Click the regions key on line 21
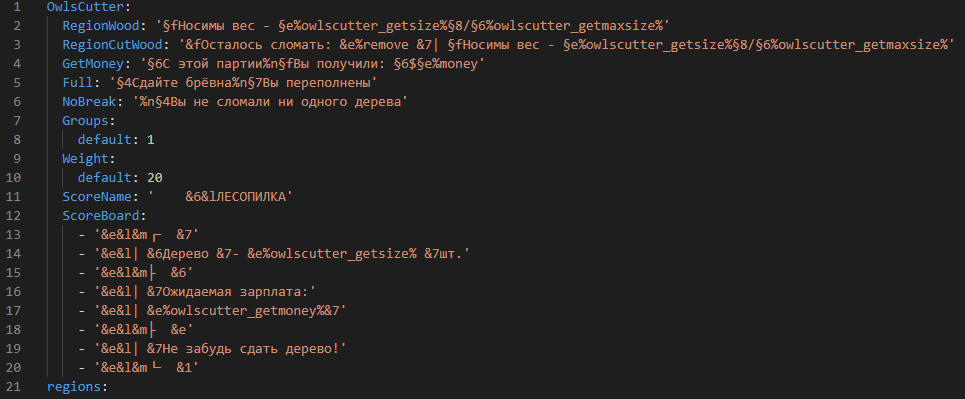 point(73,387)
